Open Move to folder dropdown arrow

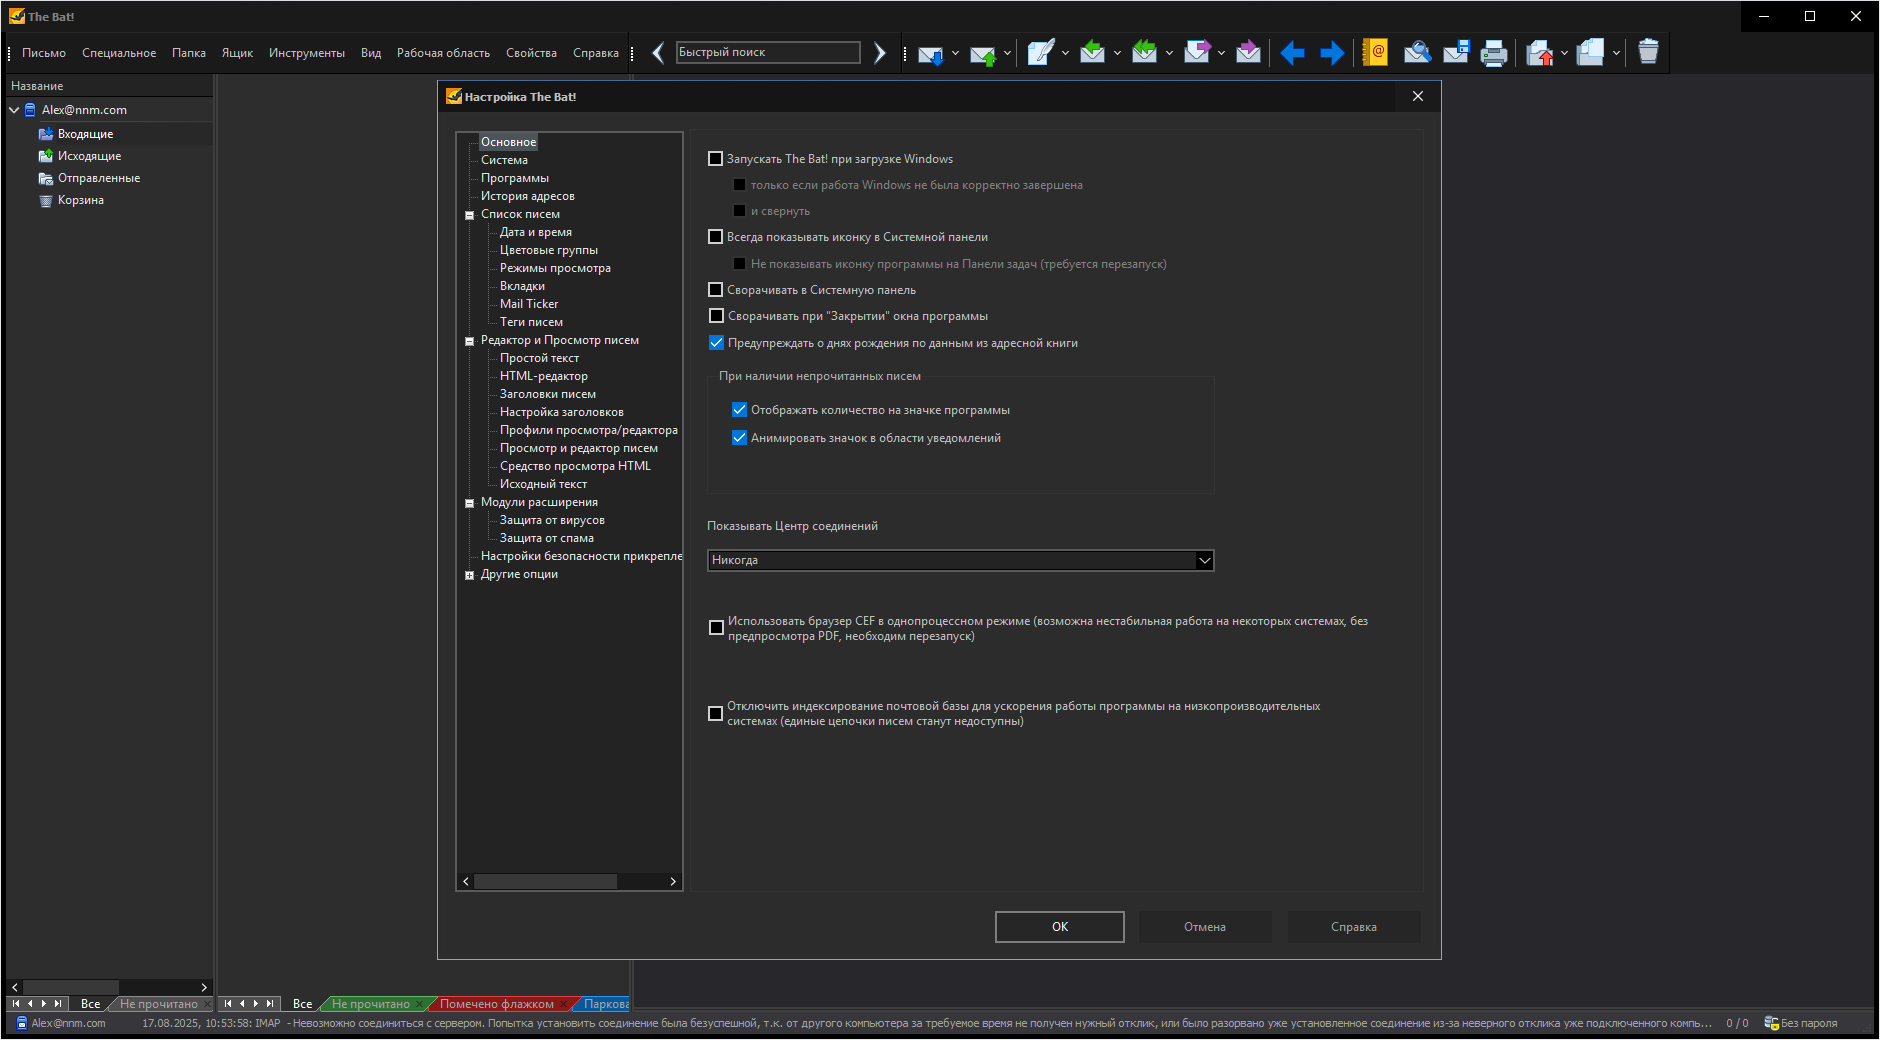[1564, 53]
